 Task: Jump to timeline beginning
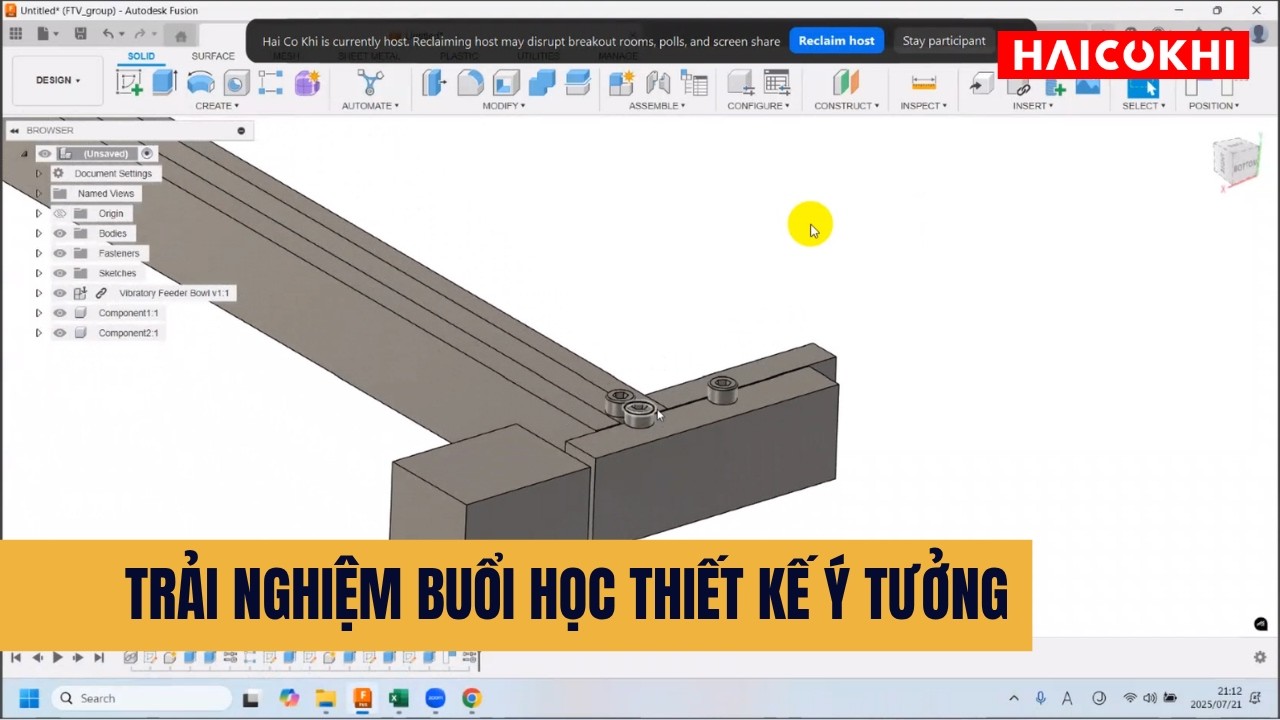click(15, 657)
